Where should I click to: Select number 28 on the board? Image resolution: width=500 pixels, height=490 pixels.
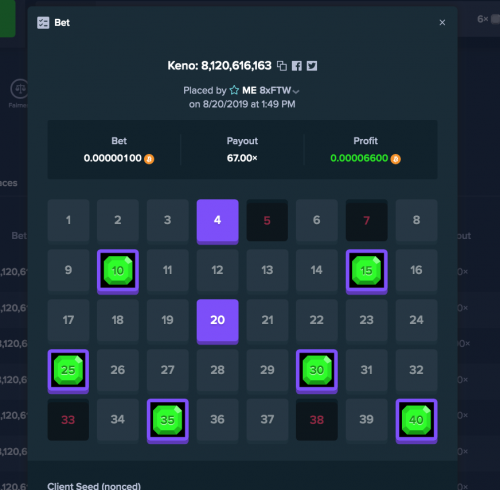click(217, 370)
